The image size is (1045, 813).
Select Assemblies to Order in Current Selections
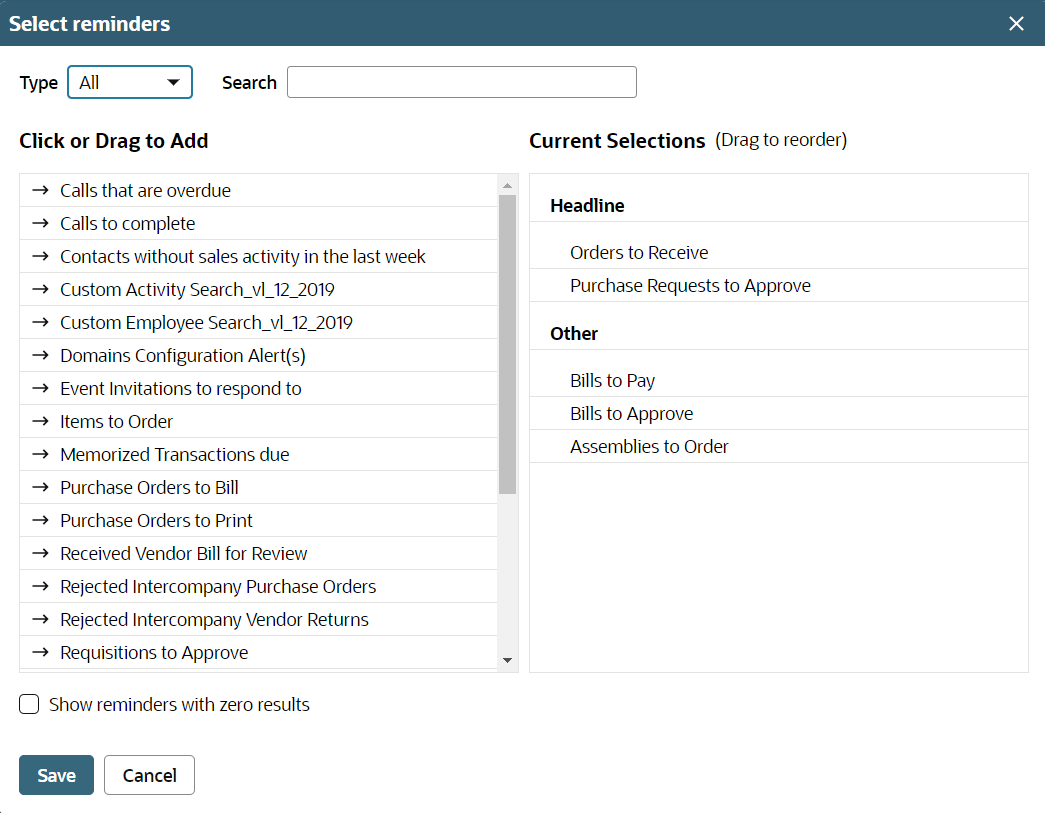pos(649,447)
